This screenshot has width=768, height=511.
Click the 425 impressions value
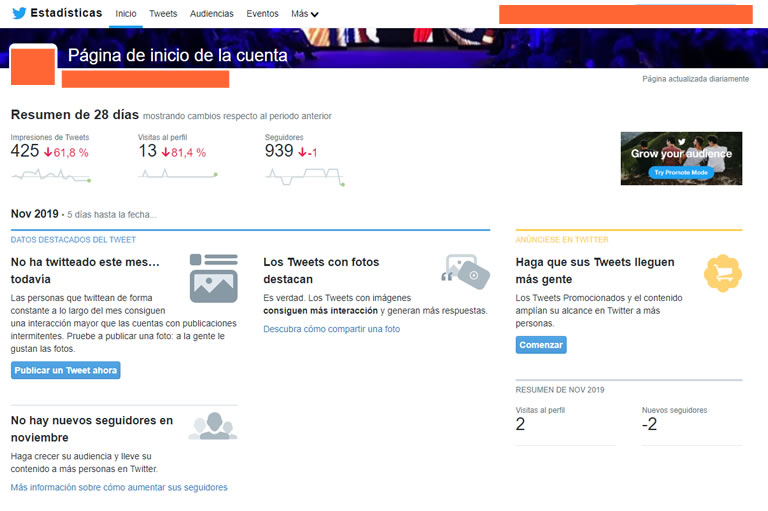pyautogui.click(x=24, y=151)
